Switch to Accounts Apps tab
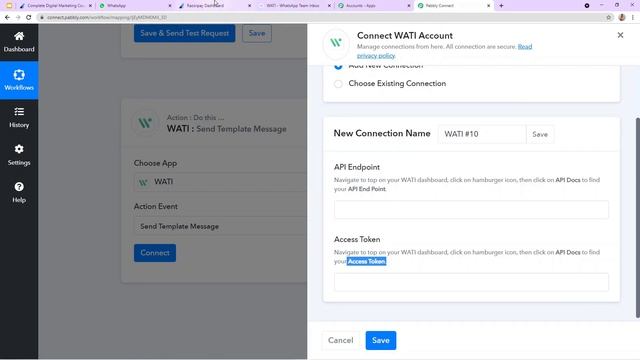The width and height of the screenshot is (640, 360). tap(373, 6)
